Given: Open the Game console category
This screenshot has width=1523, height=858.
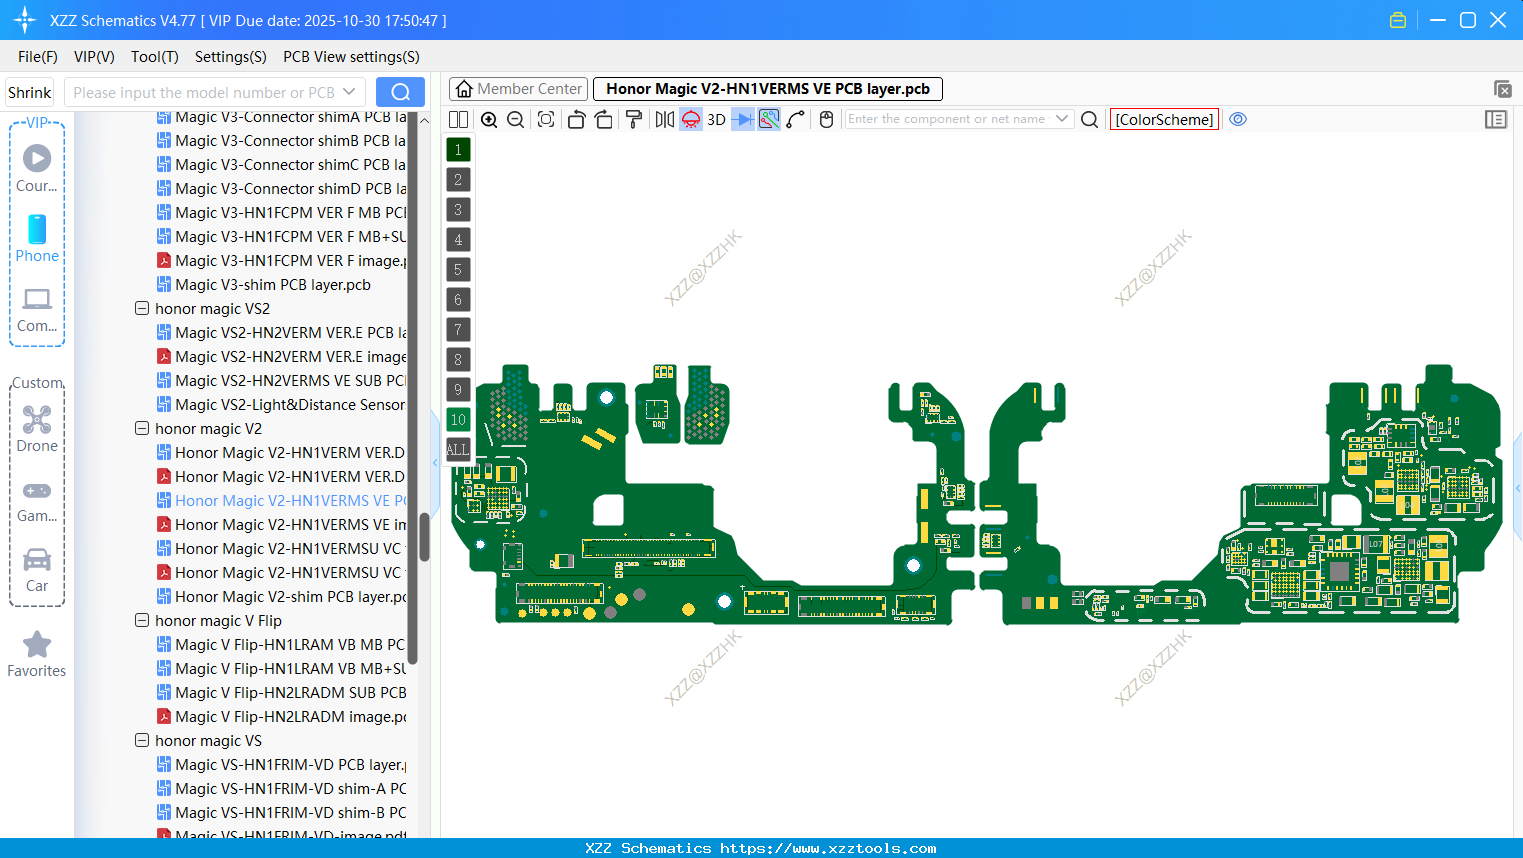Looking at the screenshot, I should point(37,500).
